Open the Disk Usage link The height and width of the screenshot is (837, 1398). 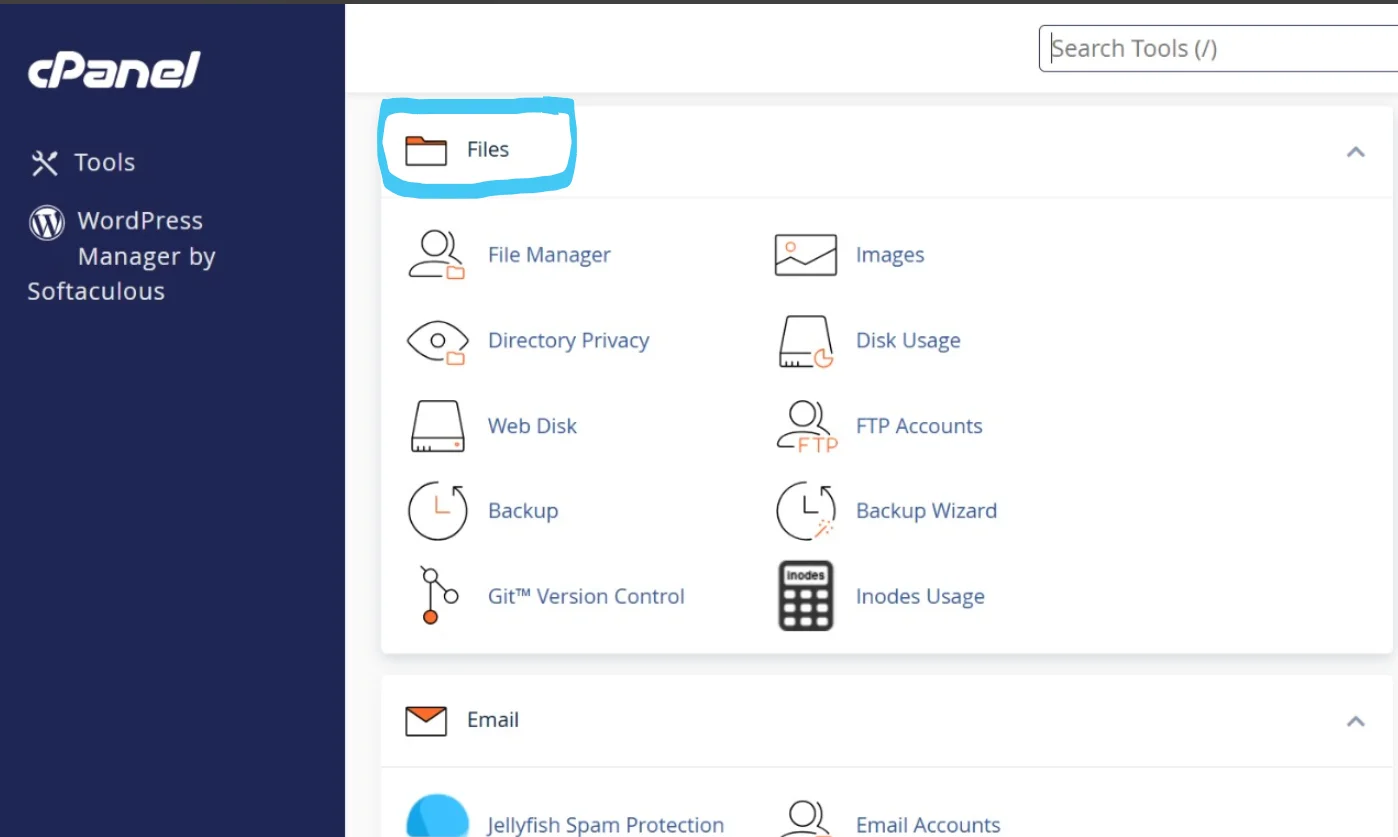click(908, 341)
